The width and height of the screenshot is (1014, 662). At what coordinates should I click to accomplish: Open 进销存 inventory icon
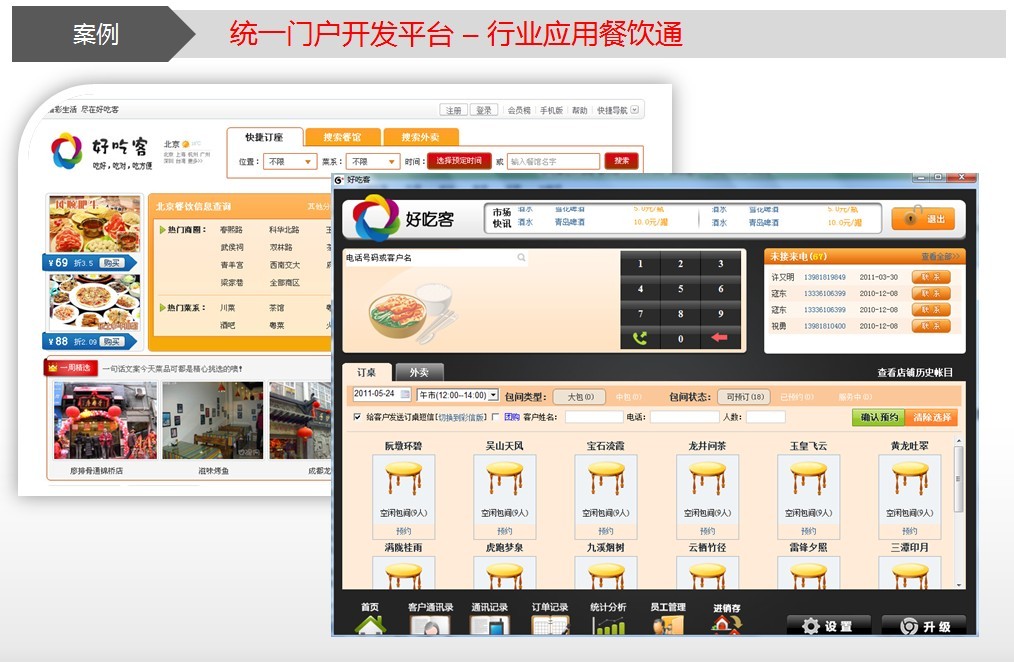pos(726,625)
